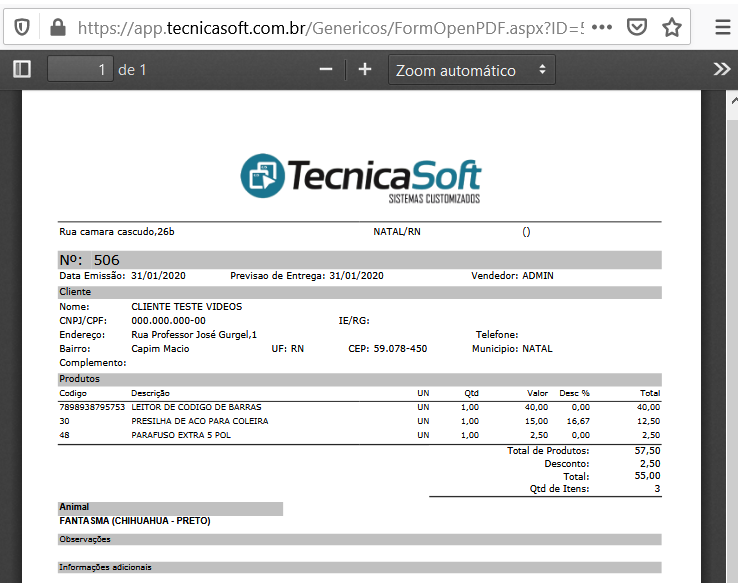738x583 pixels.
Task: Click the site security padlock icon
Action: click(58, 27)
